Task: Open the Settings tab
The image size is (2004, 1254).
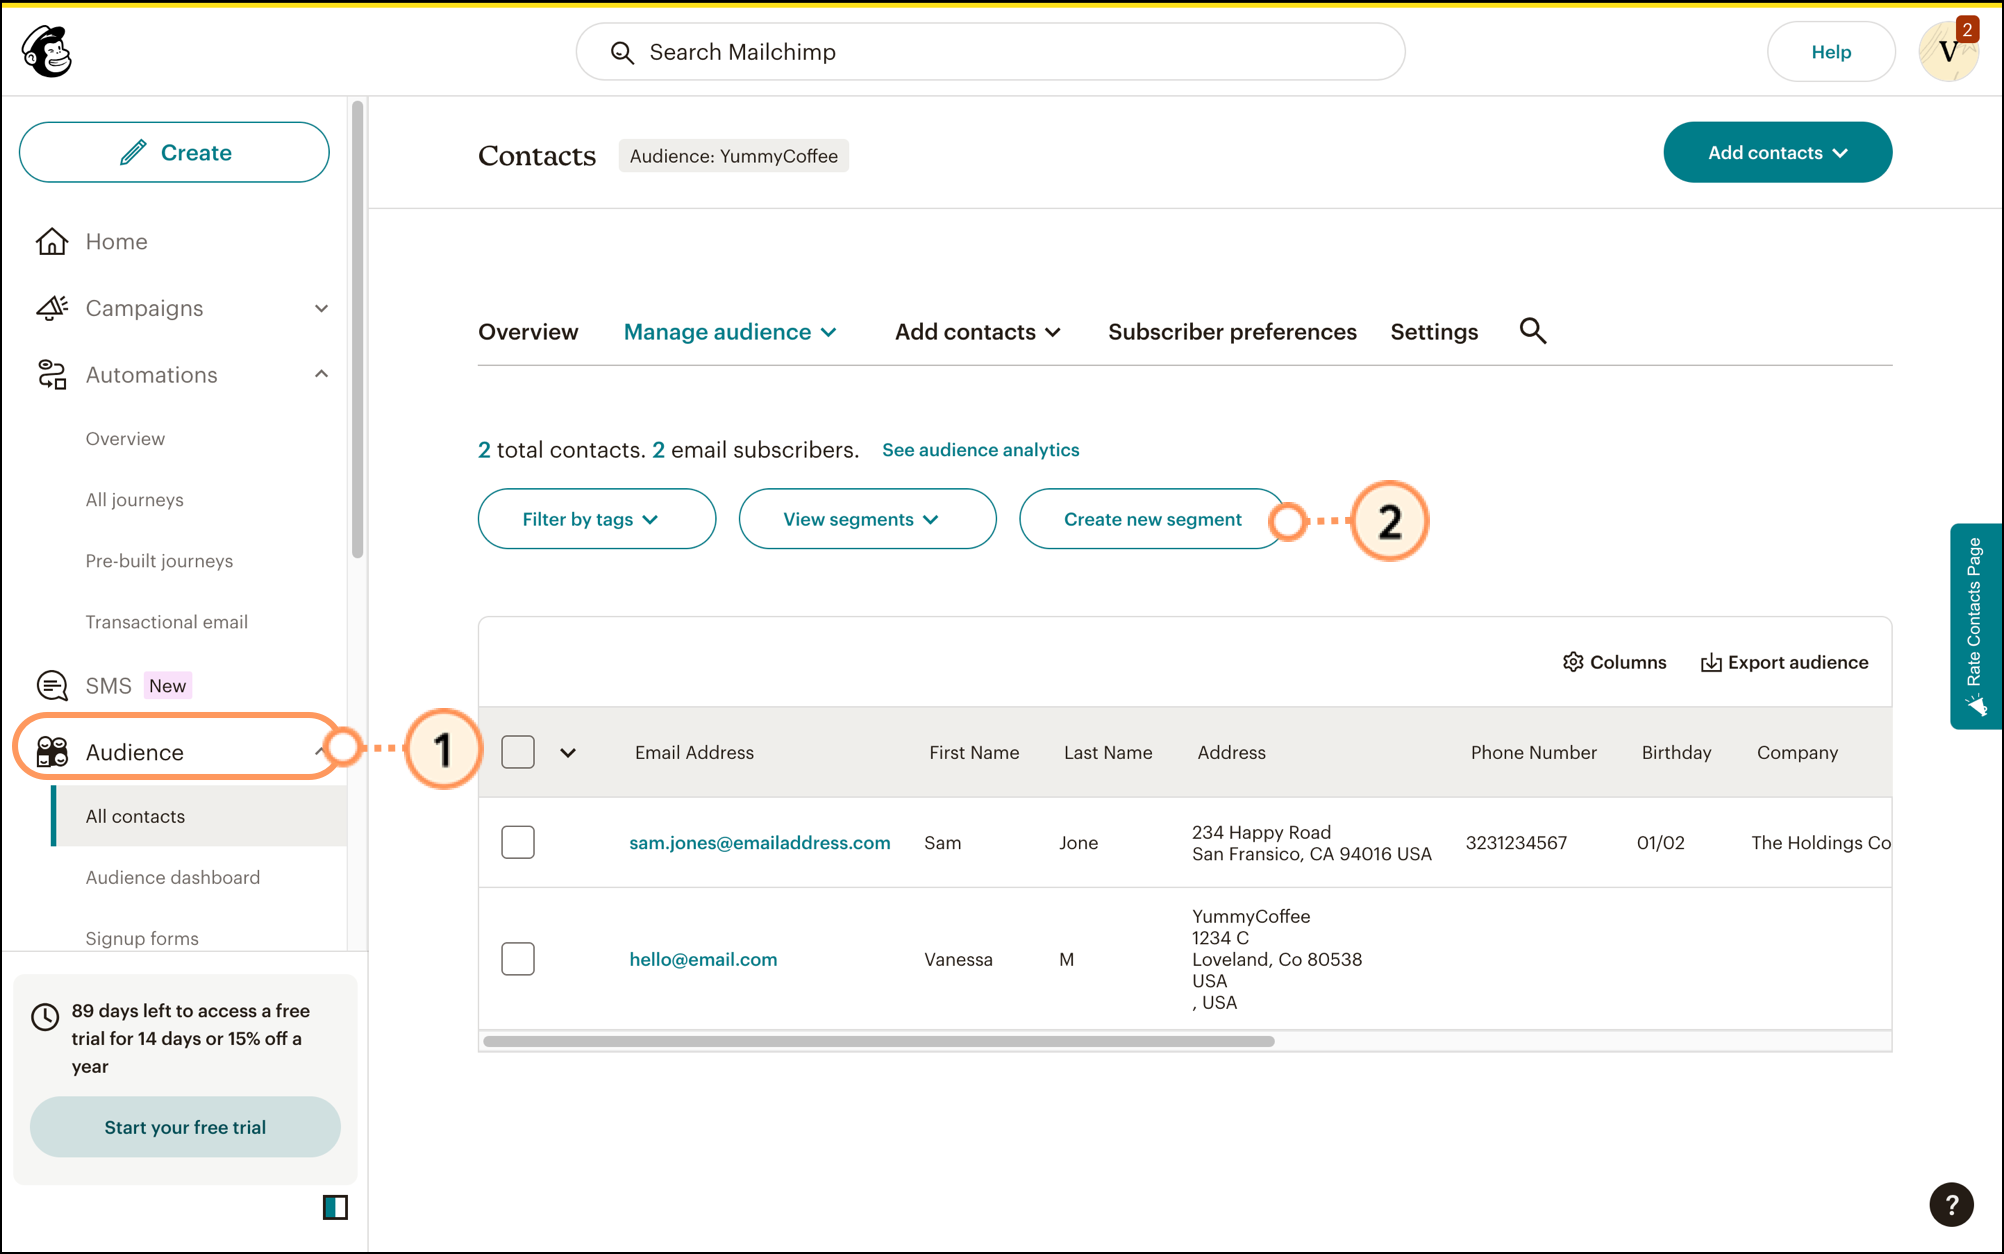Action: click(1434, 332)
